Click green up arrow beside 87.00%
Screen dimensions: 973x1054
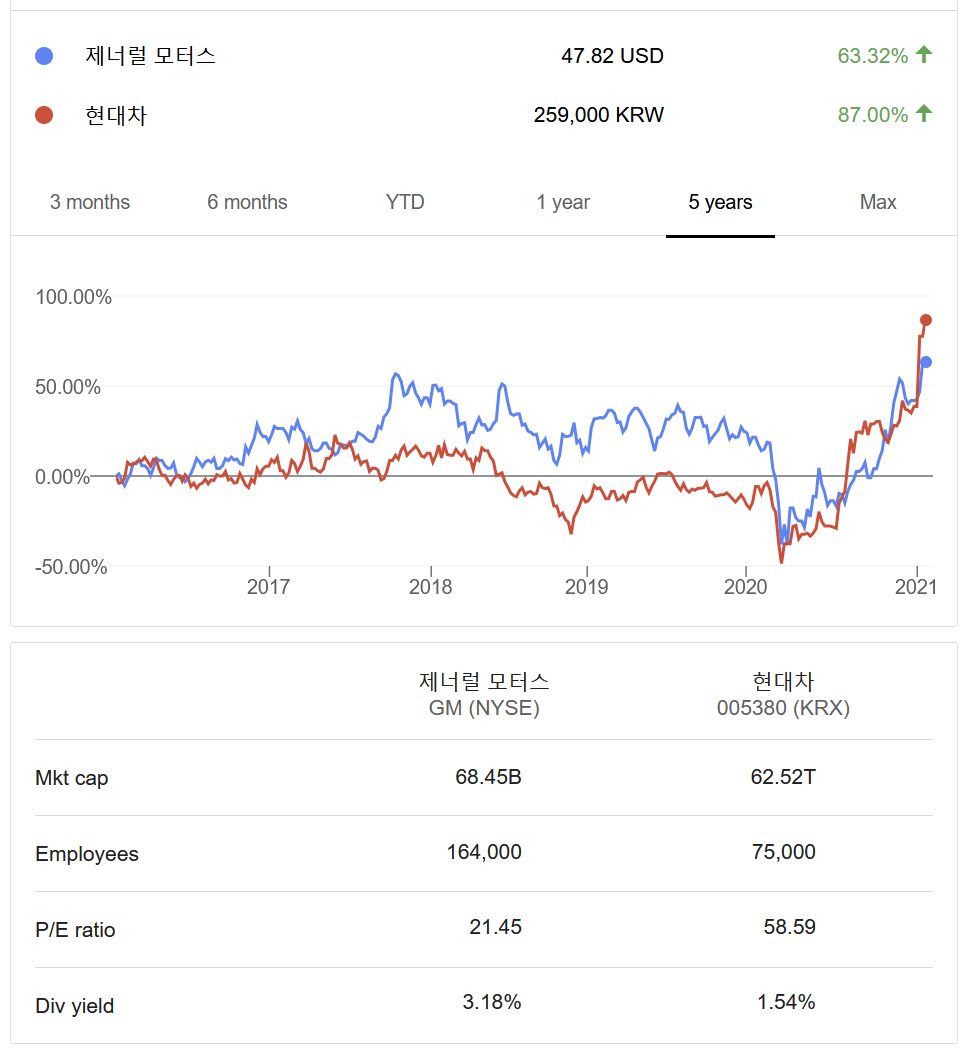coord(924,114)
